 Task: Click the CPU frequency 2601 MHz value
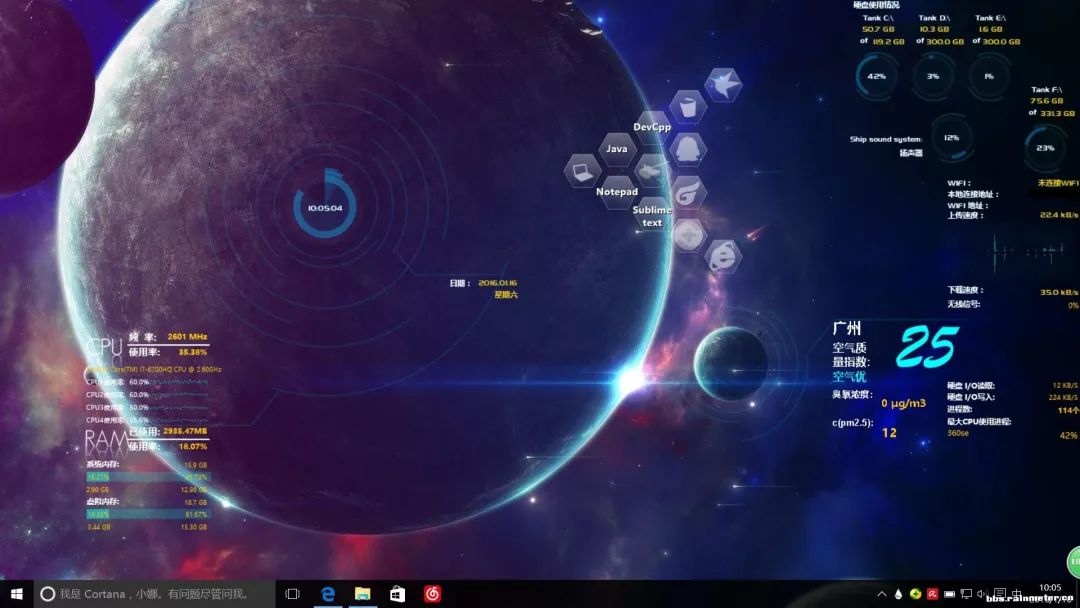[x=187, y=337]
